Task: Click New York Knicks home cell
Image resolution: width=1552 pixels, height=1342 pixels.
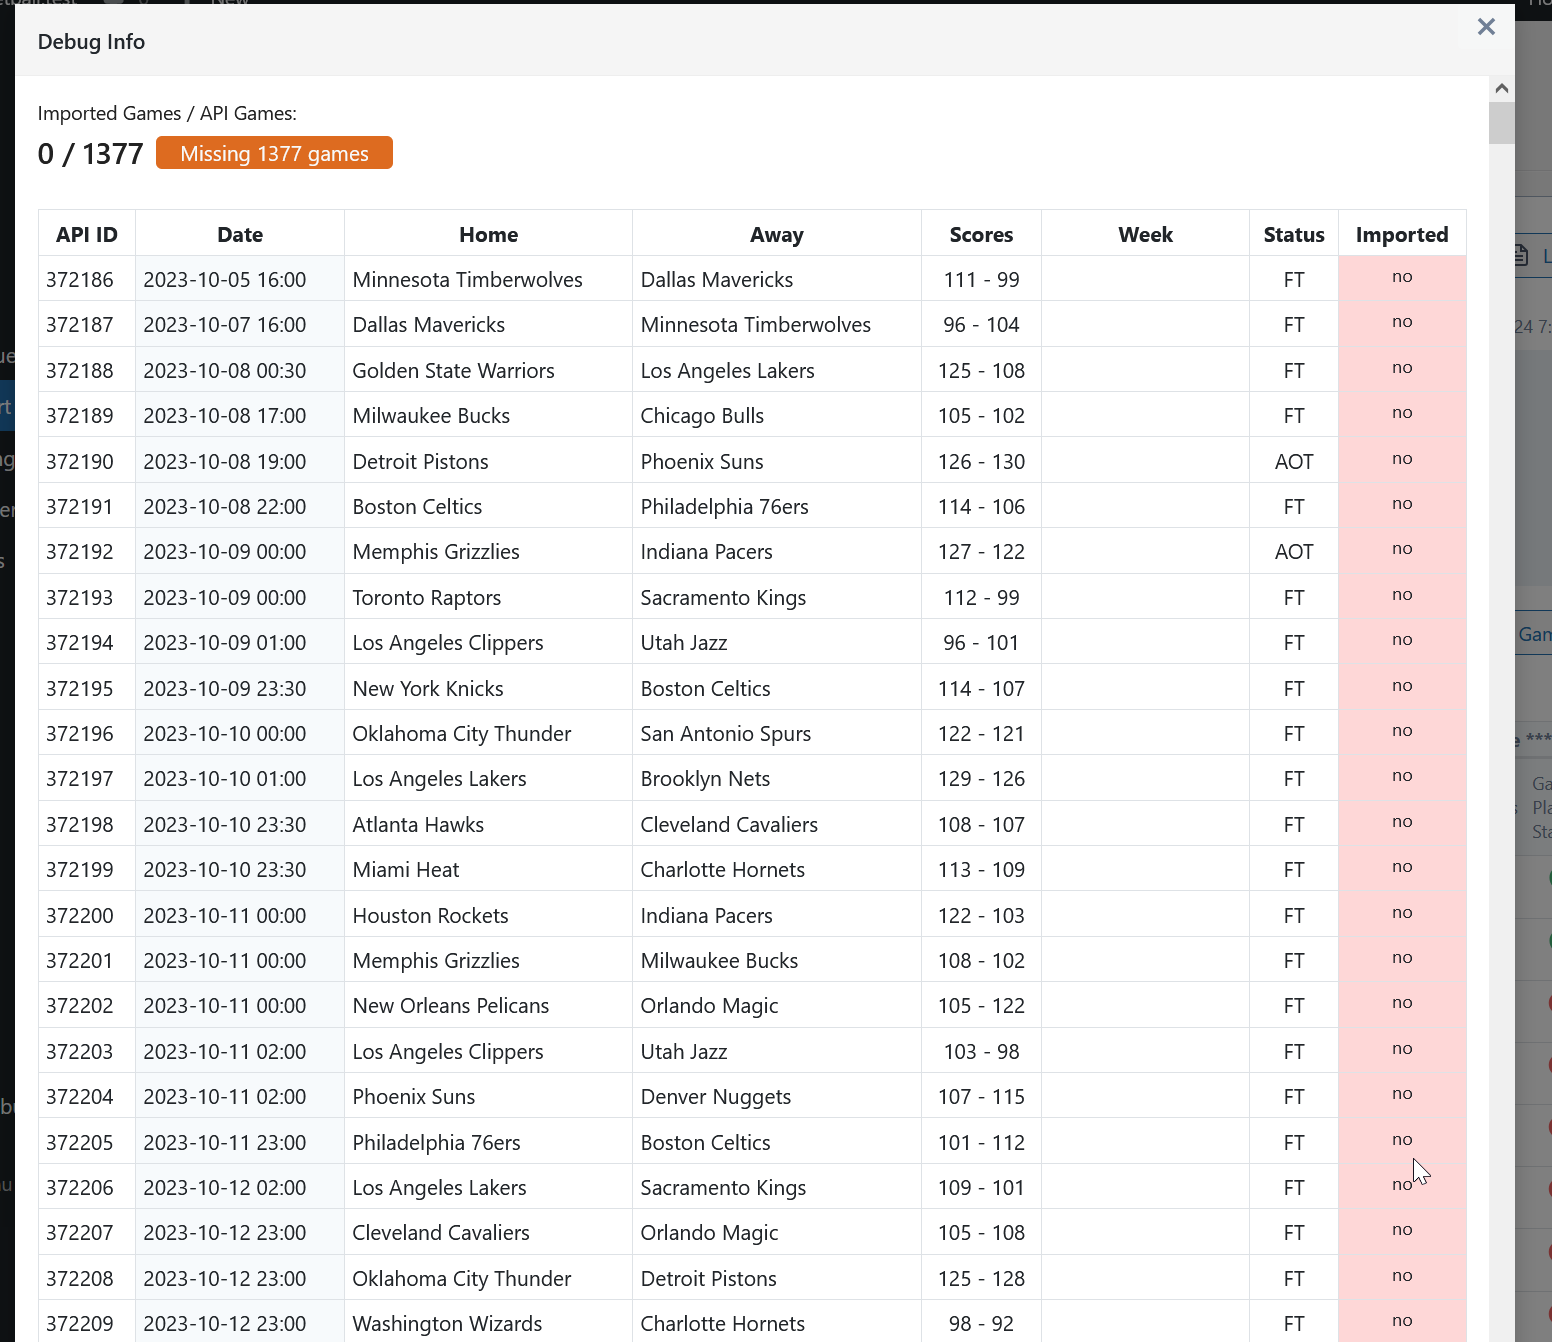Action: [x=488, y=688]
